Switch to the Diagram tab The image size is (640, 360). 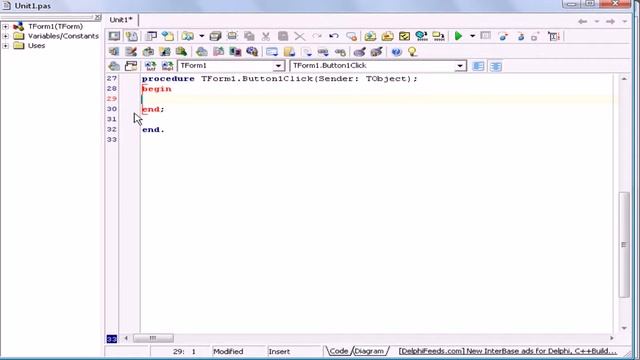tap(369, 351)
